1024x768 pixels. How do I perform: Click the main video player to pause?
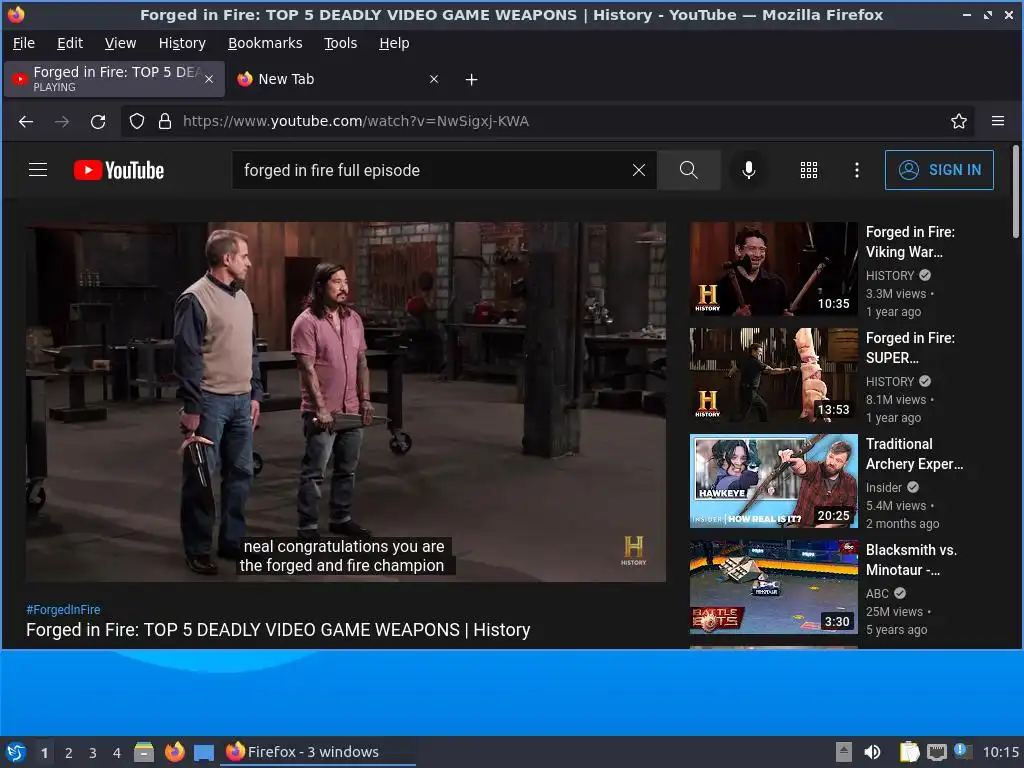pos(345,402)
